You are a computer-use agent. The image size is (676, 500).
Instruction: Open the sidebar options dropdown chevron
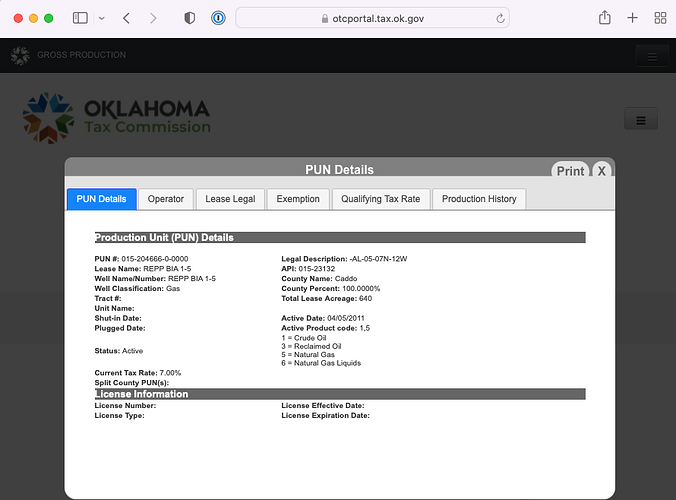[x=102, y=19]
